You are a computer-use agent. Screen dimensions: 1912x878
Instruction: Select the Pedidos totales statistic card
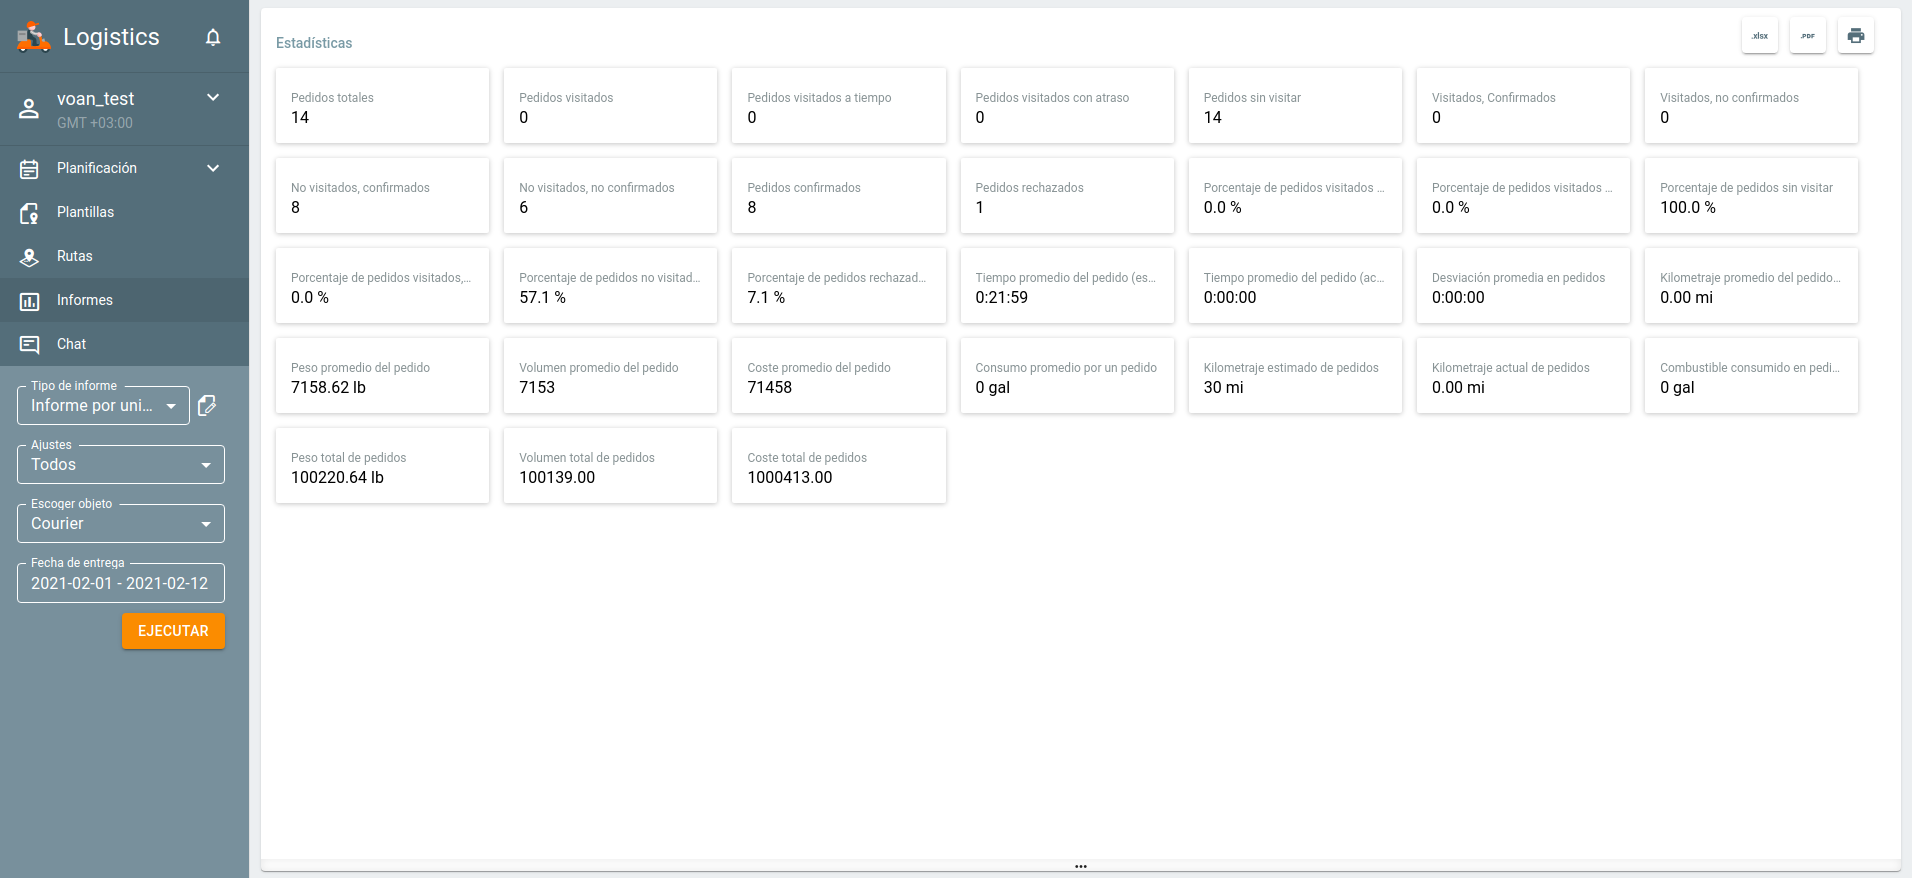tap(382, 106)
